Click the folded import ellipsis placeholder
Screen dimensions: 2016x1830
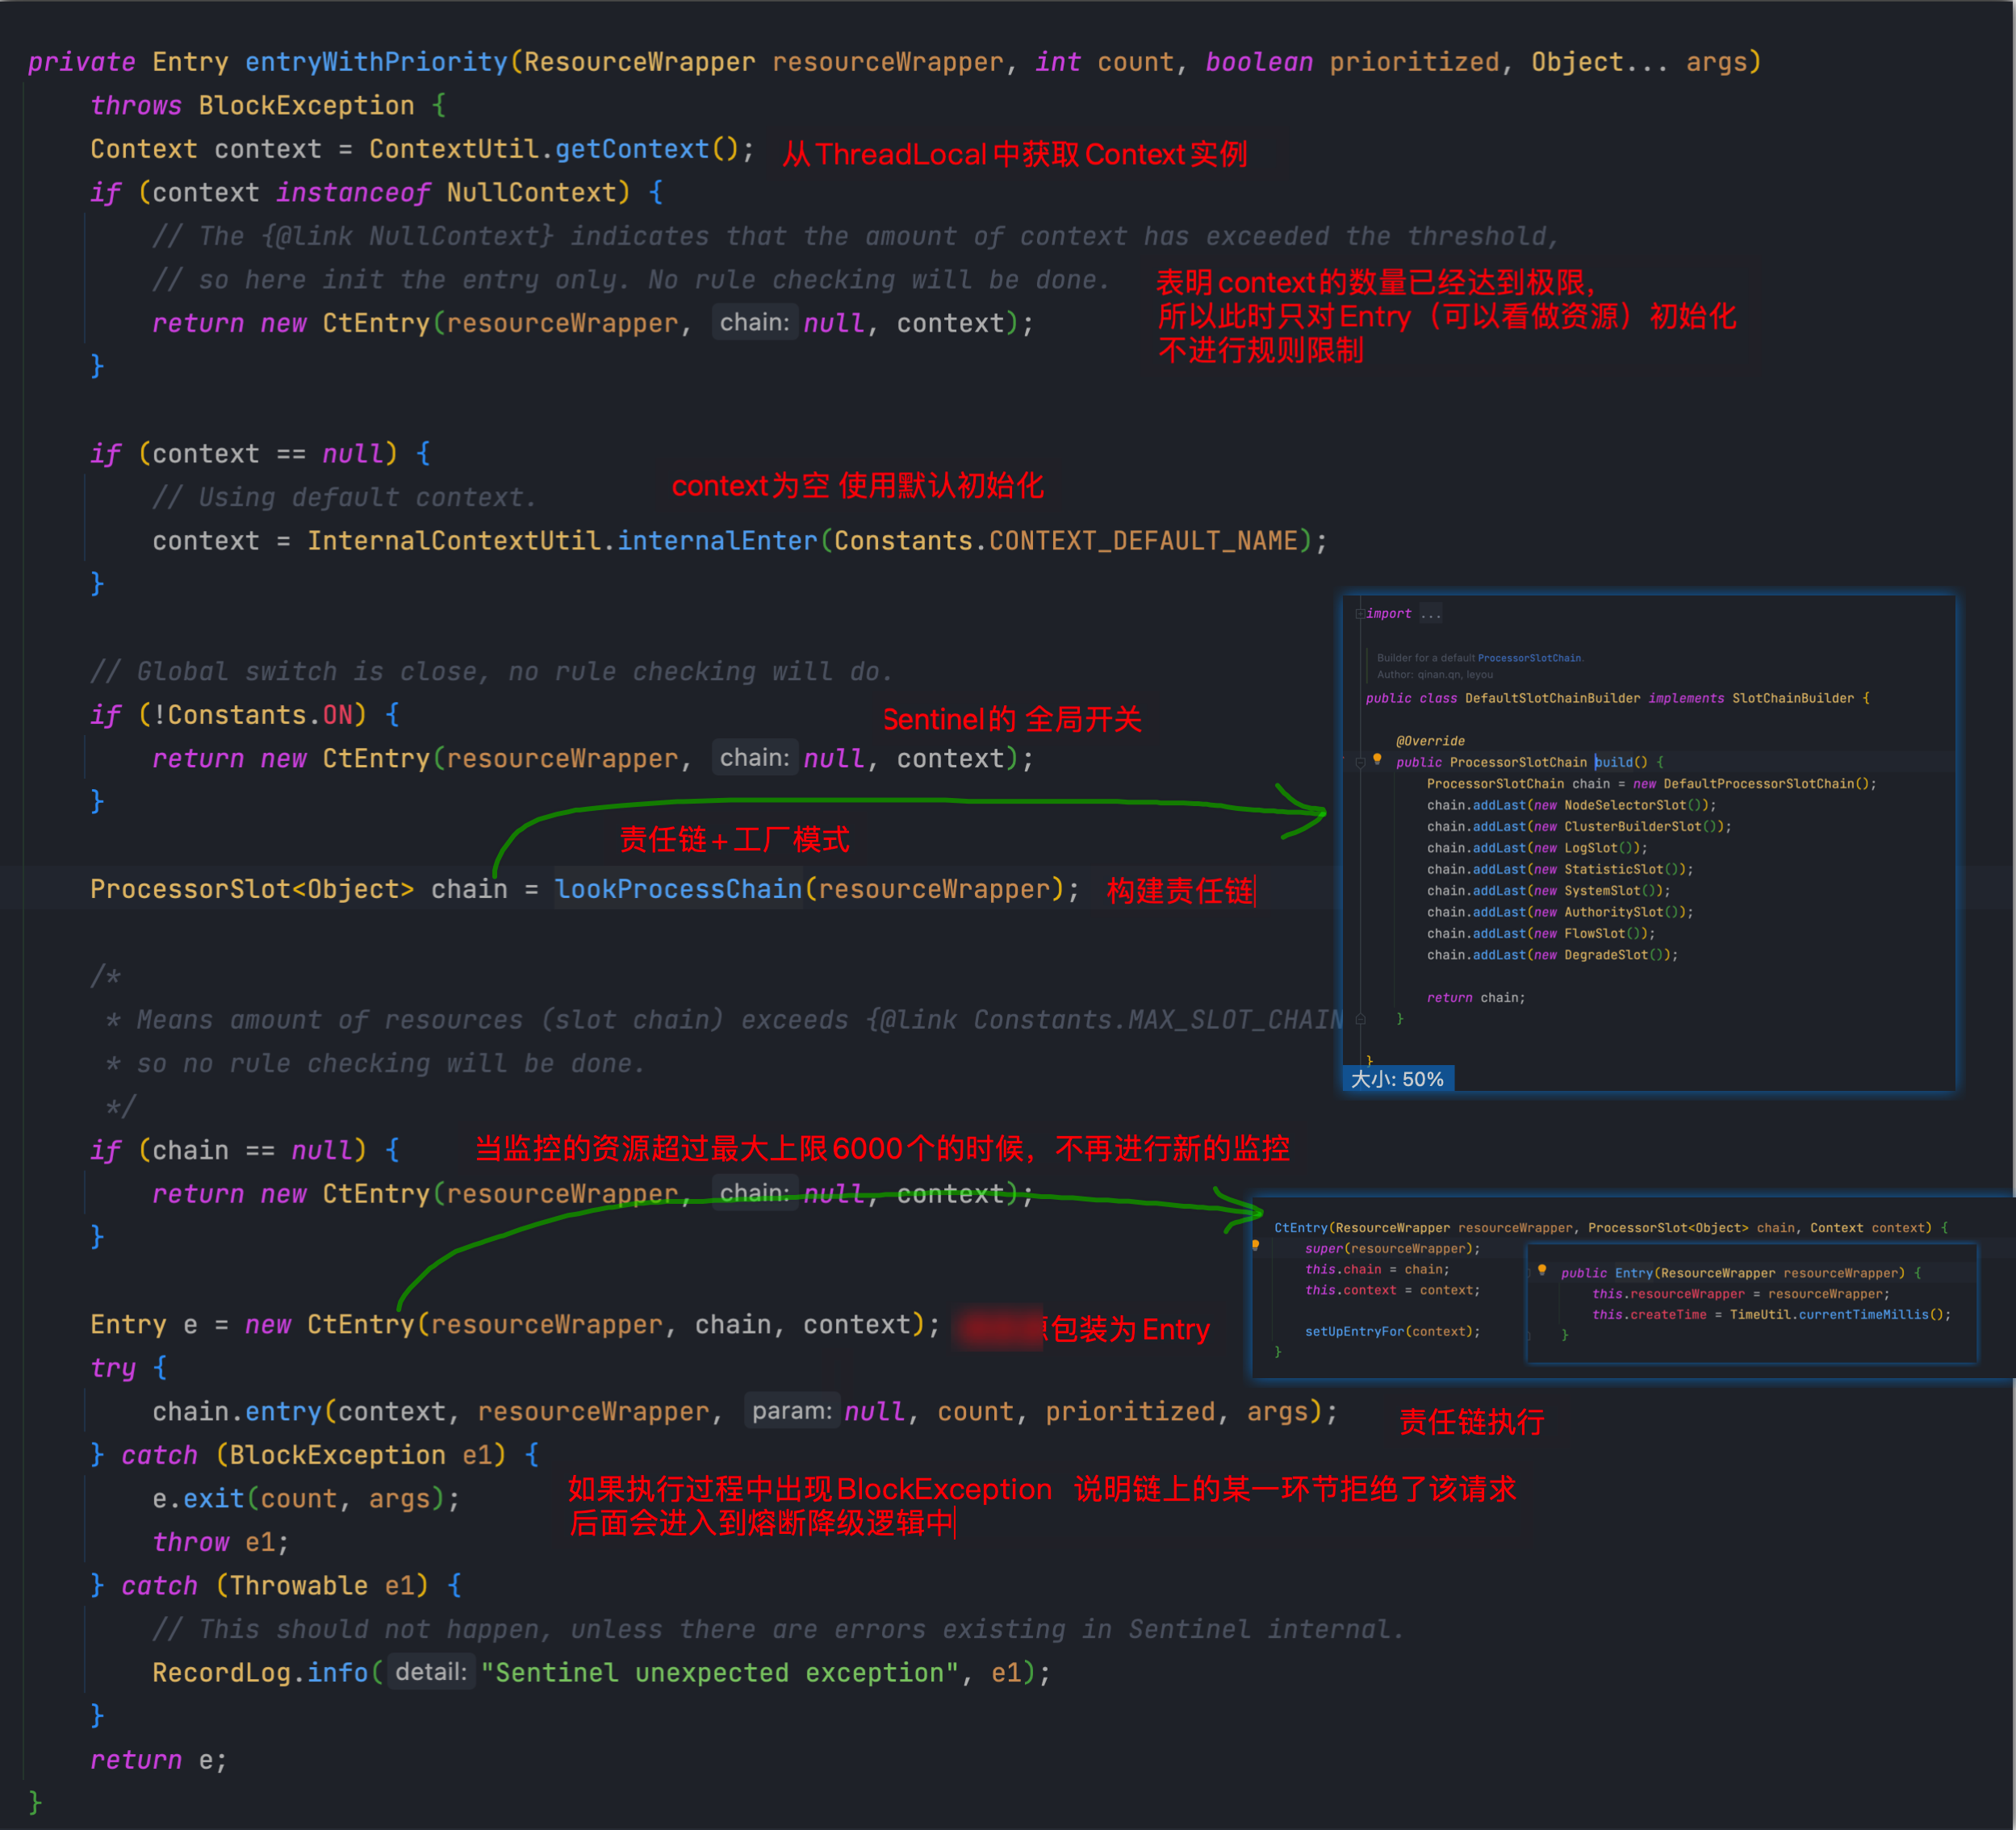(x=1431, y=614)
